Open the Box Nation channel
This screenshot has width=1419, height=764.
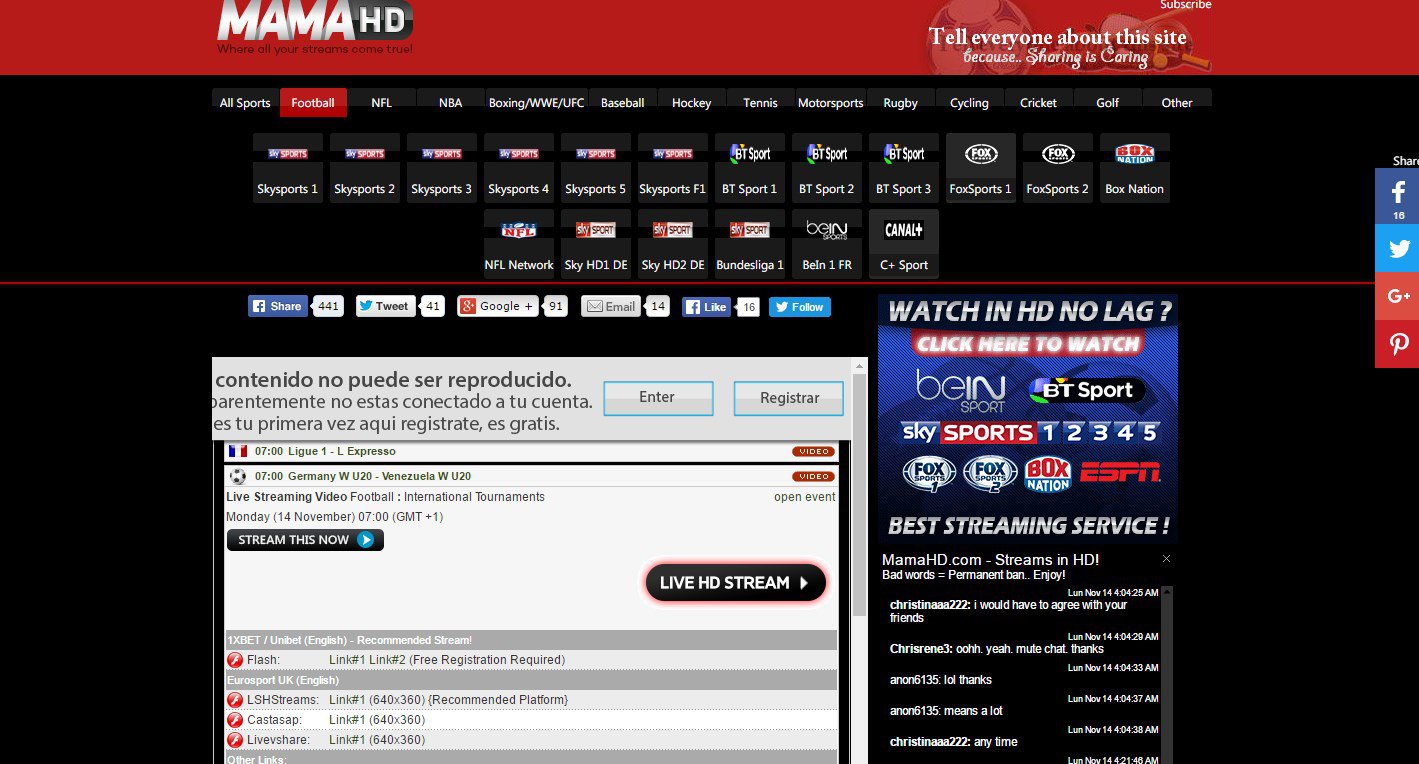(x=1134, y=168)
